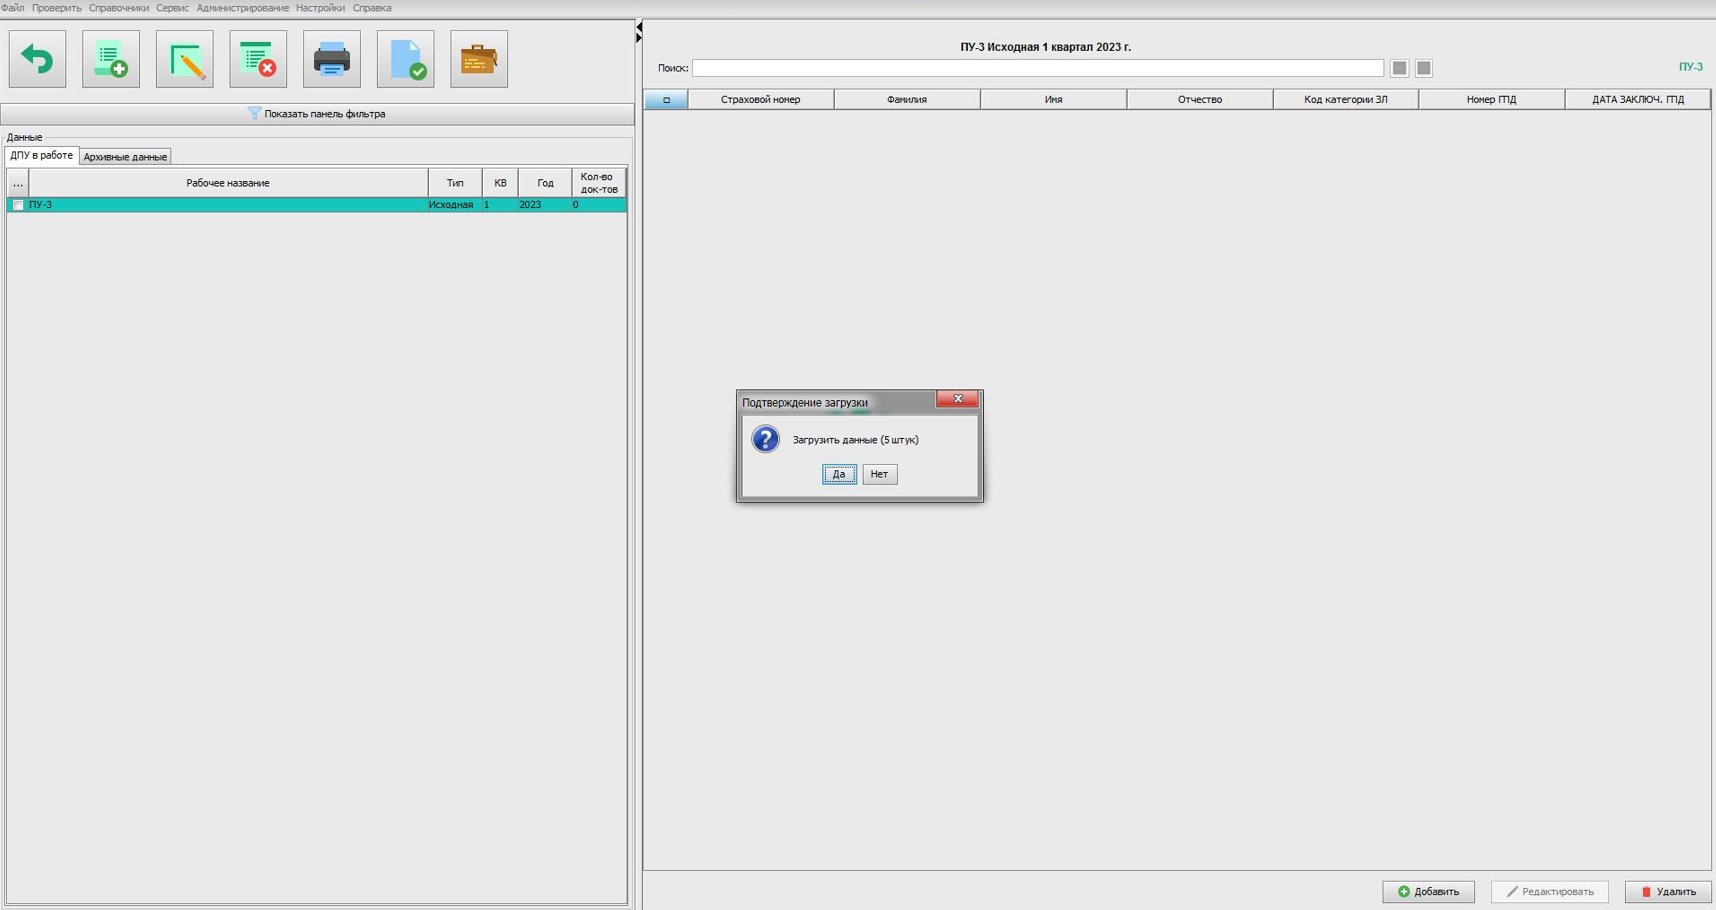Click the edit pencil toolbar icon
1716x910 pixels.
[185, 60]
